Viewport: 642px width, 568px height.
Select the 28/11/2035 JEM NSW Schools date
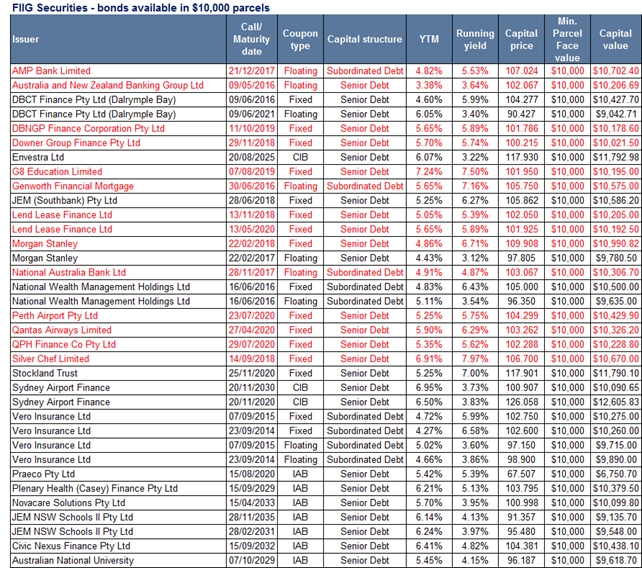(x=252, y=517)
